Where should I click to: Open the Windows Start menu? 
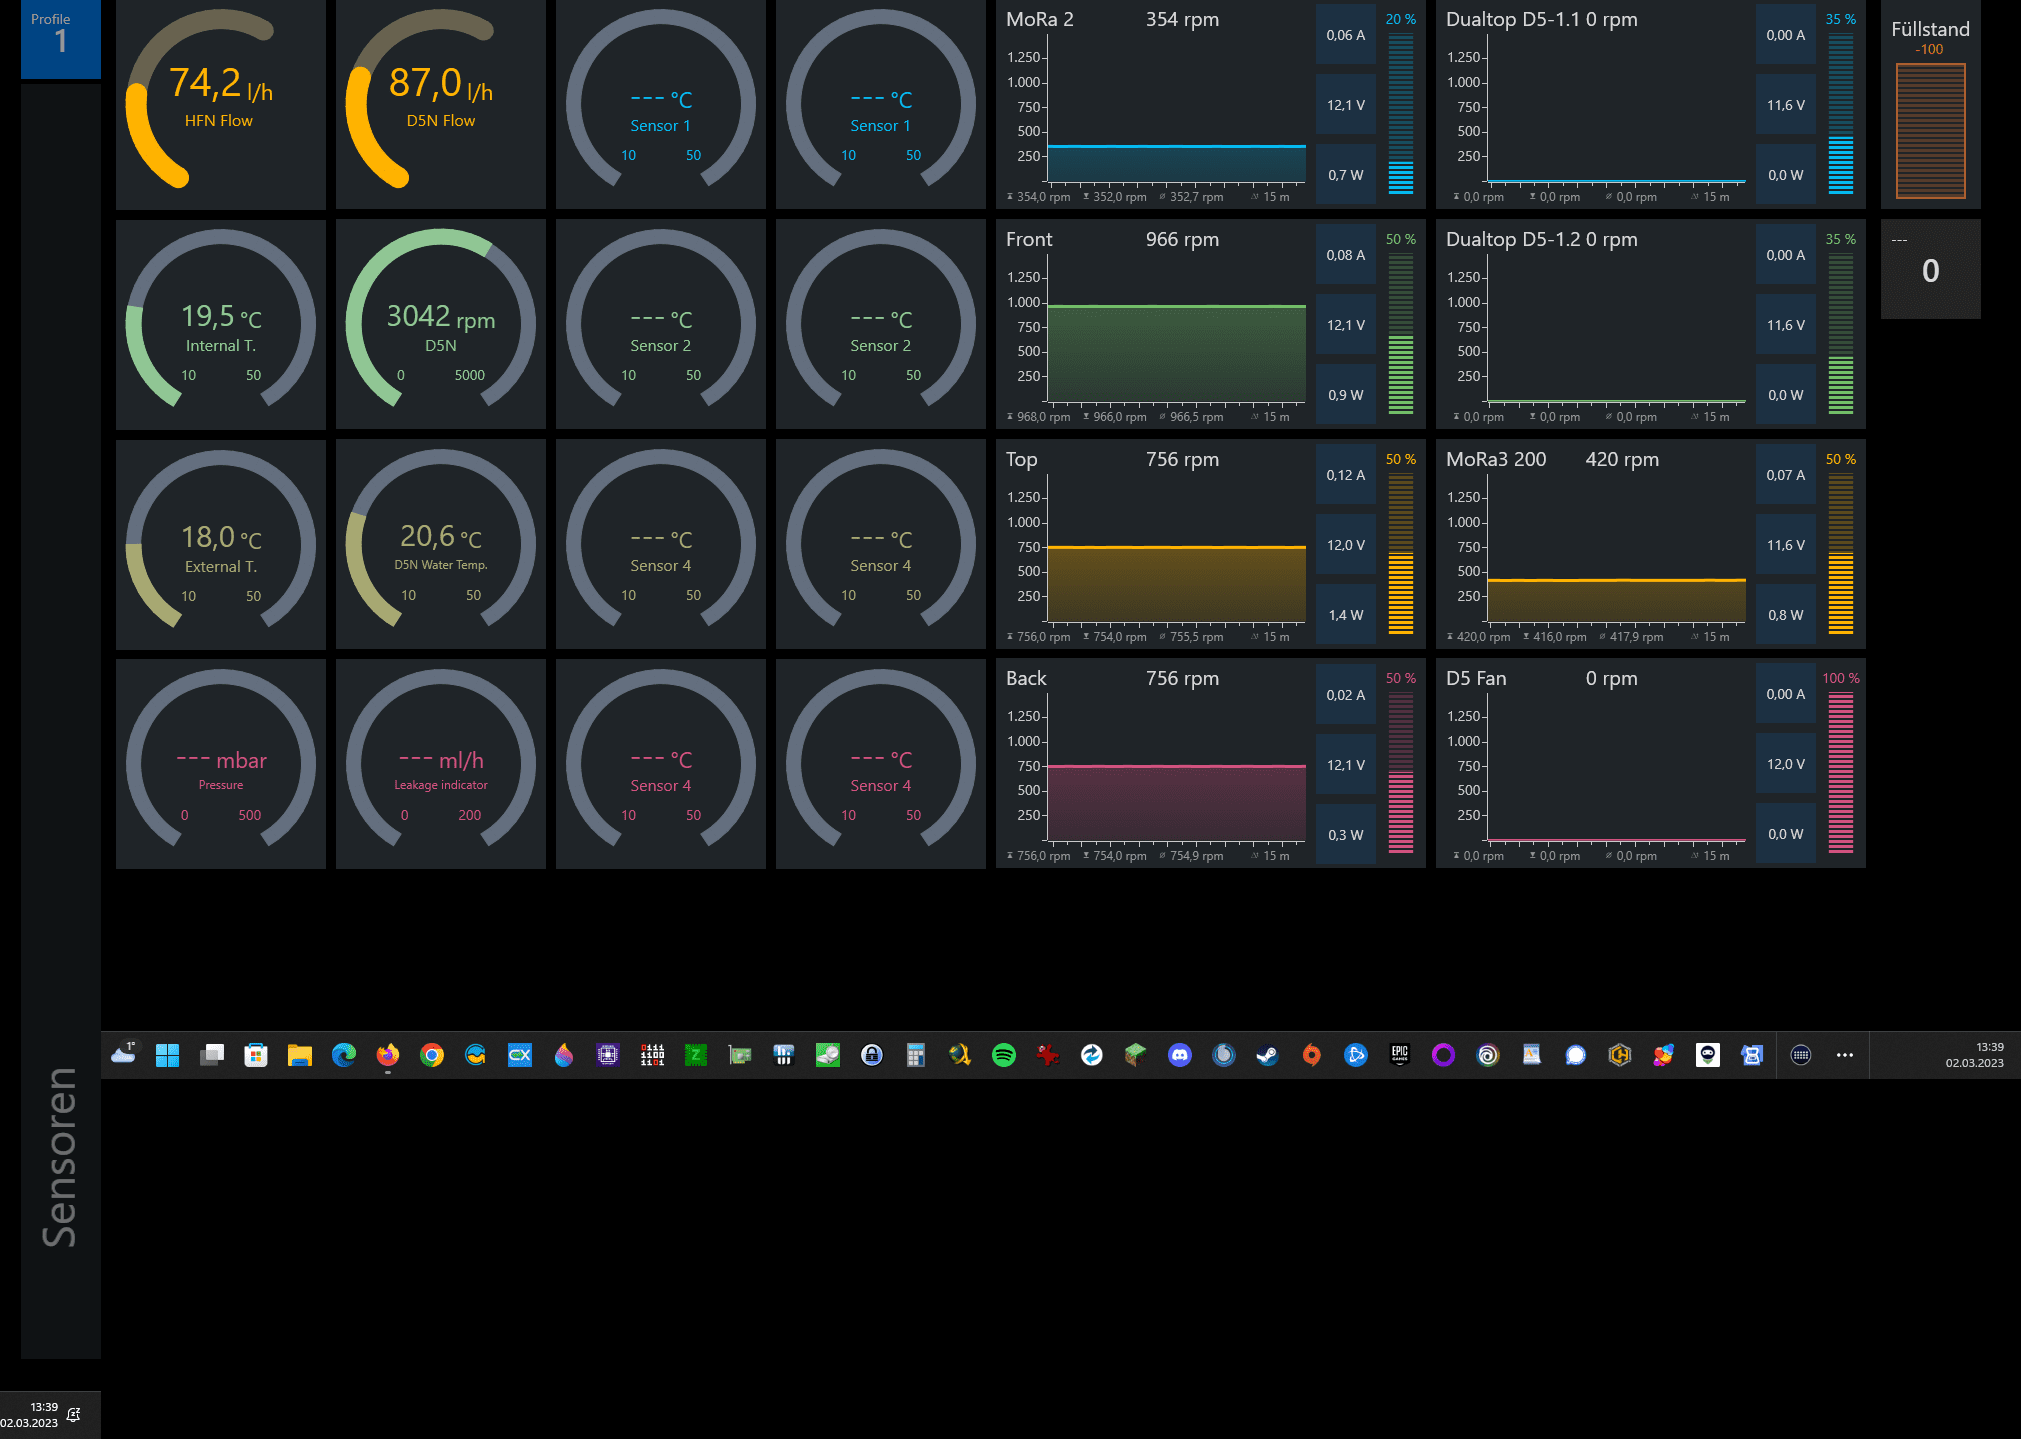(167, 1055)
